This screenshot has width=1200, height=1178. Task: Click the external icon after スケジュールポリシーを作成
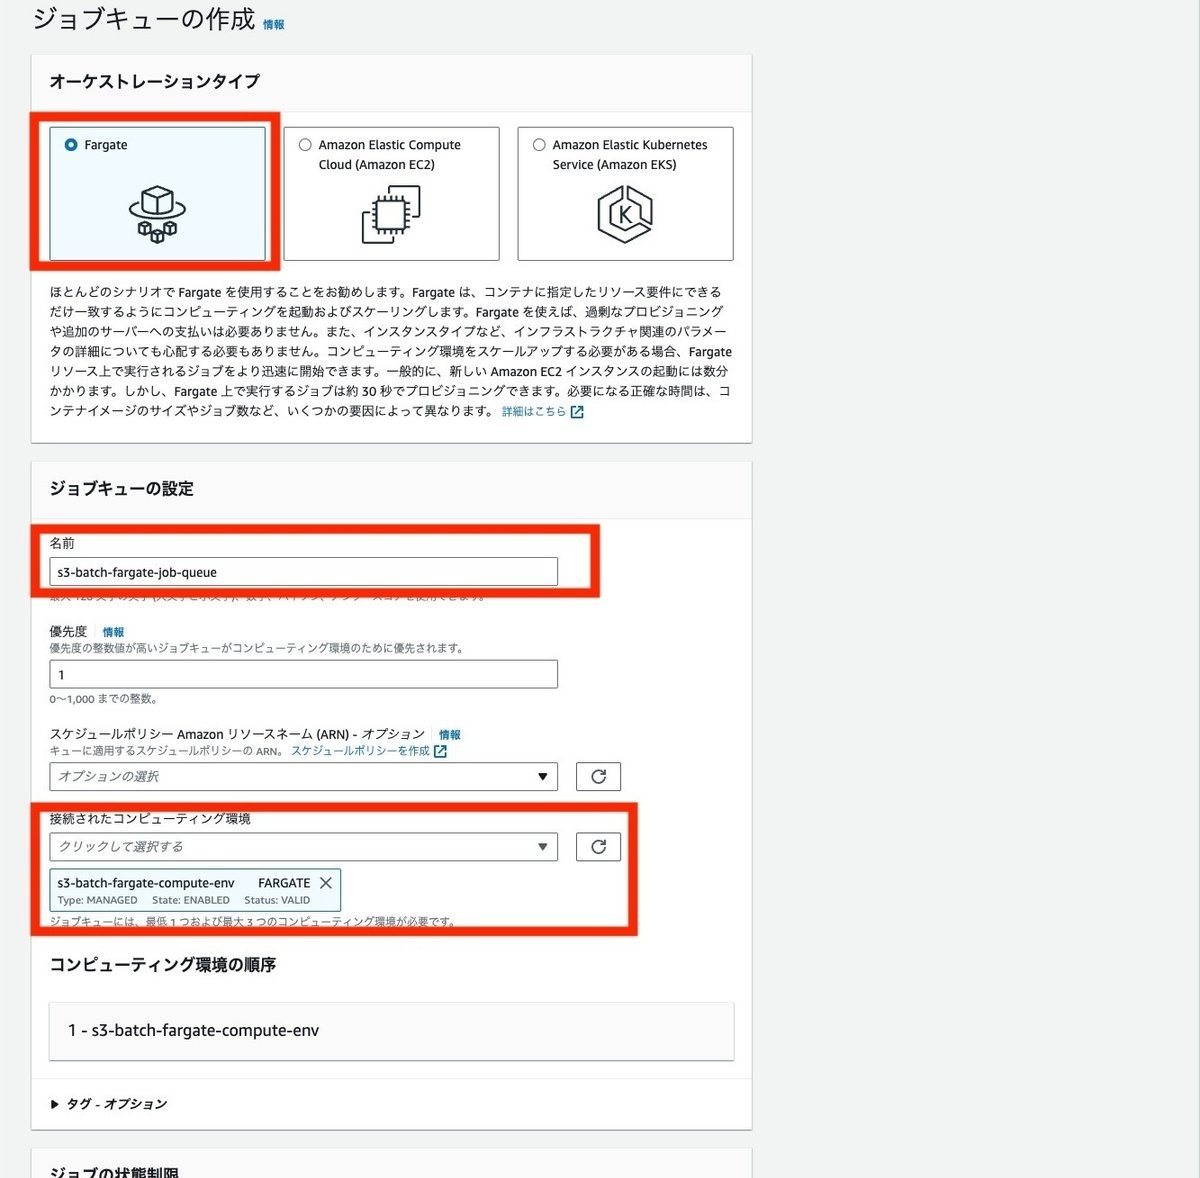[440, 751]
